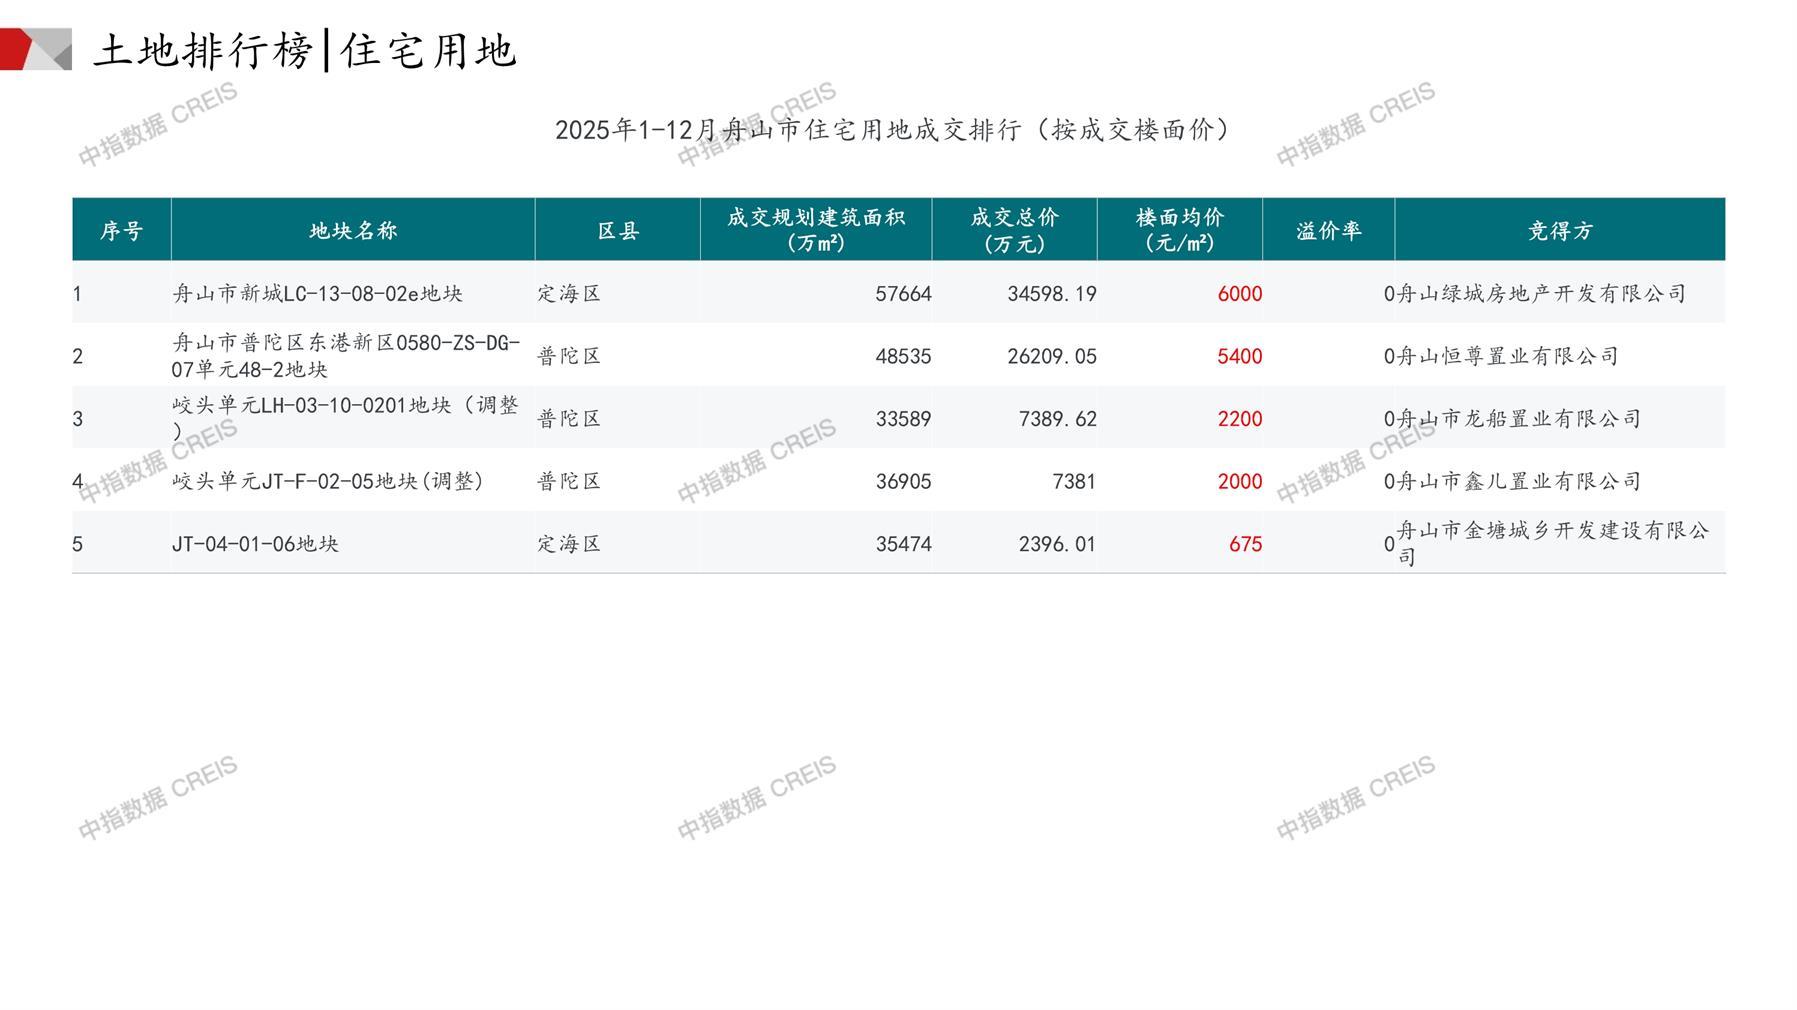Viewport: 1797px width, 1010px height.
Task: Click the 舟山市新城LC-13-08-02e地块 cell
Action: pyautogui.click(x=317, y=294)
